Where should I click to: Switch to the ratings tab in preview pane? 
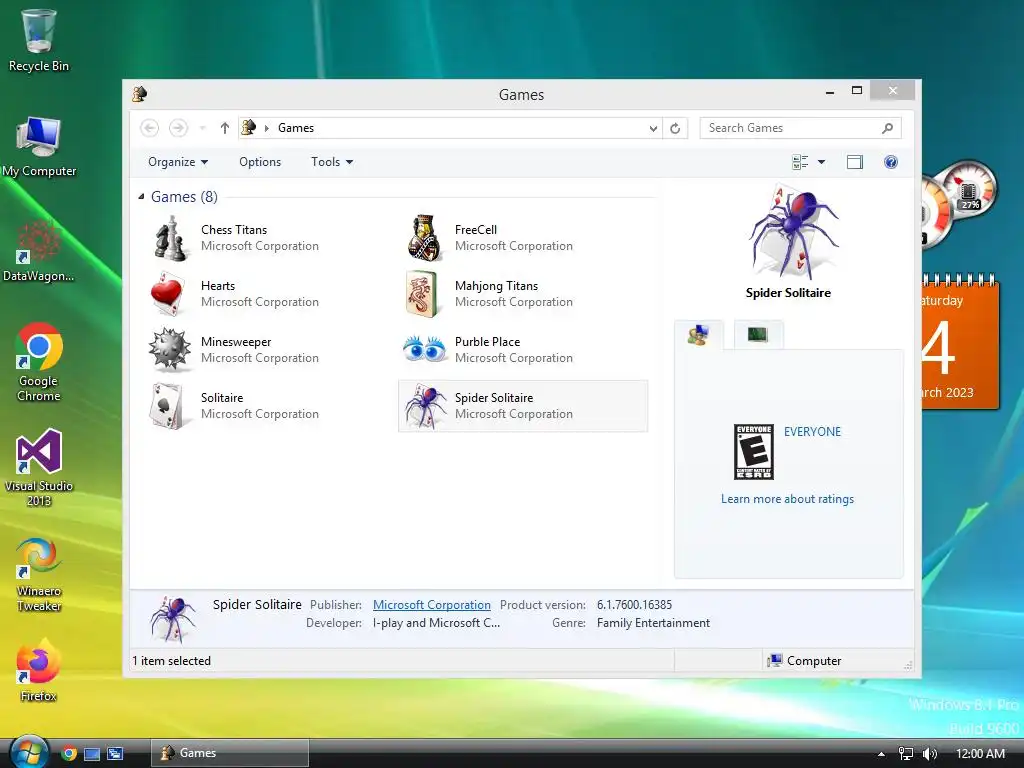click(698, 335)
